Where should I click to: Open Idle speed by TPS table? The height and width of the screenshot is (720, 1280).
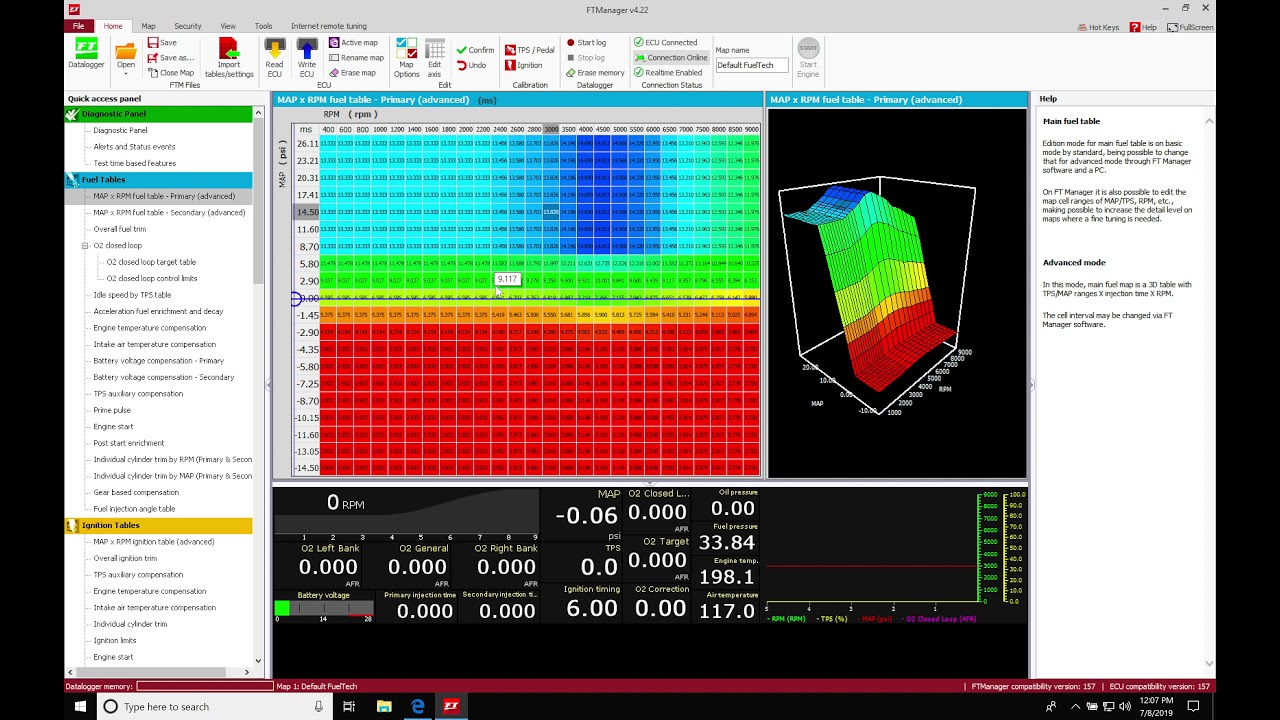[x=132, y=295]
